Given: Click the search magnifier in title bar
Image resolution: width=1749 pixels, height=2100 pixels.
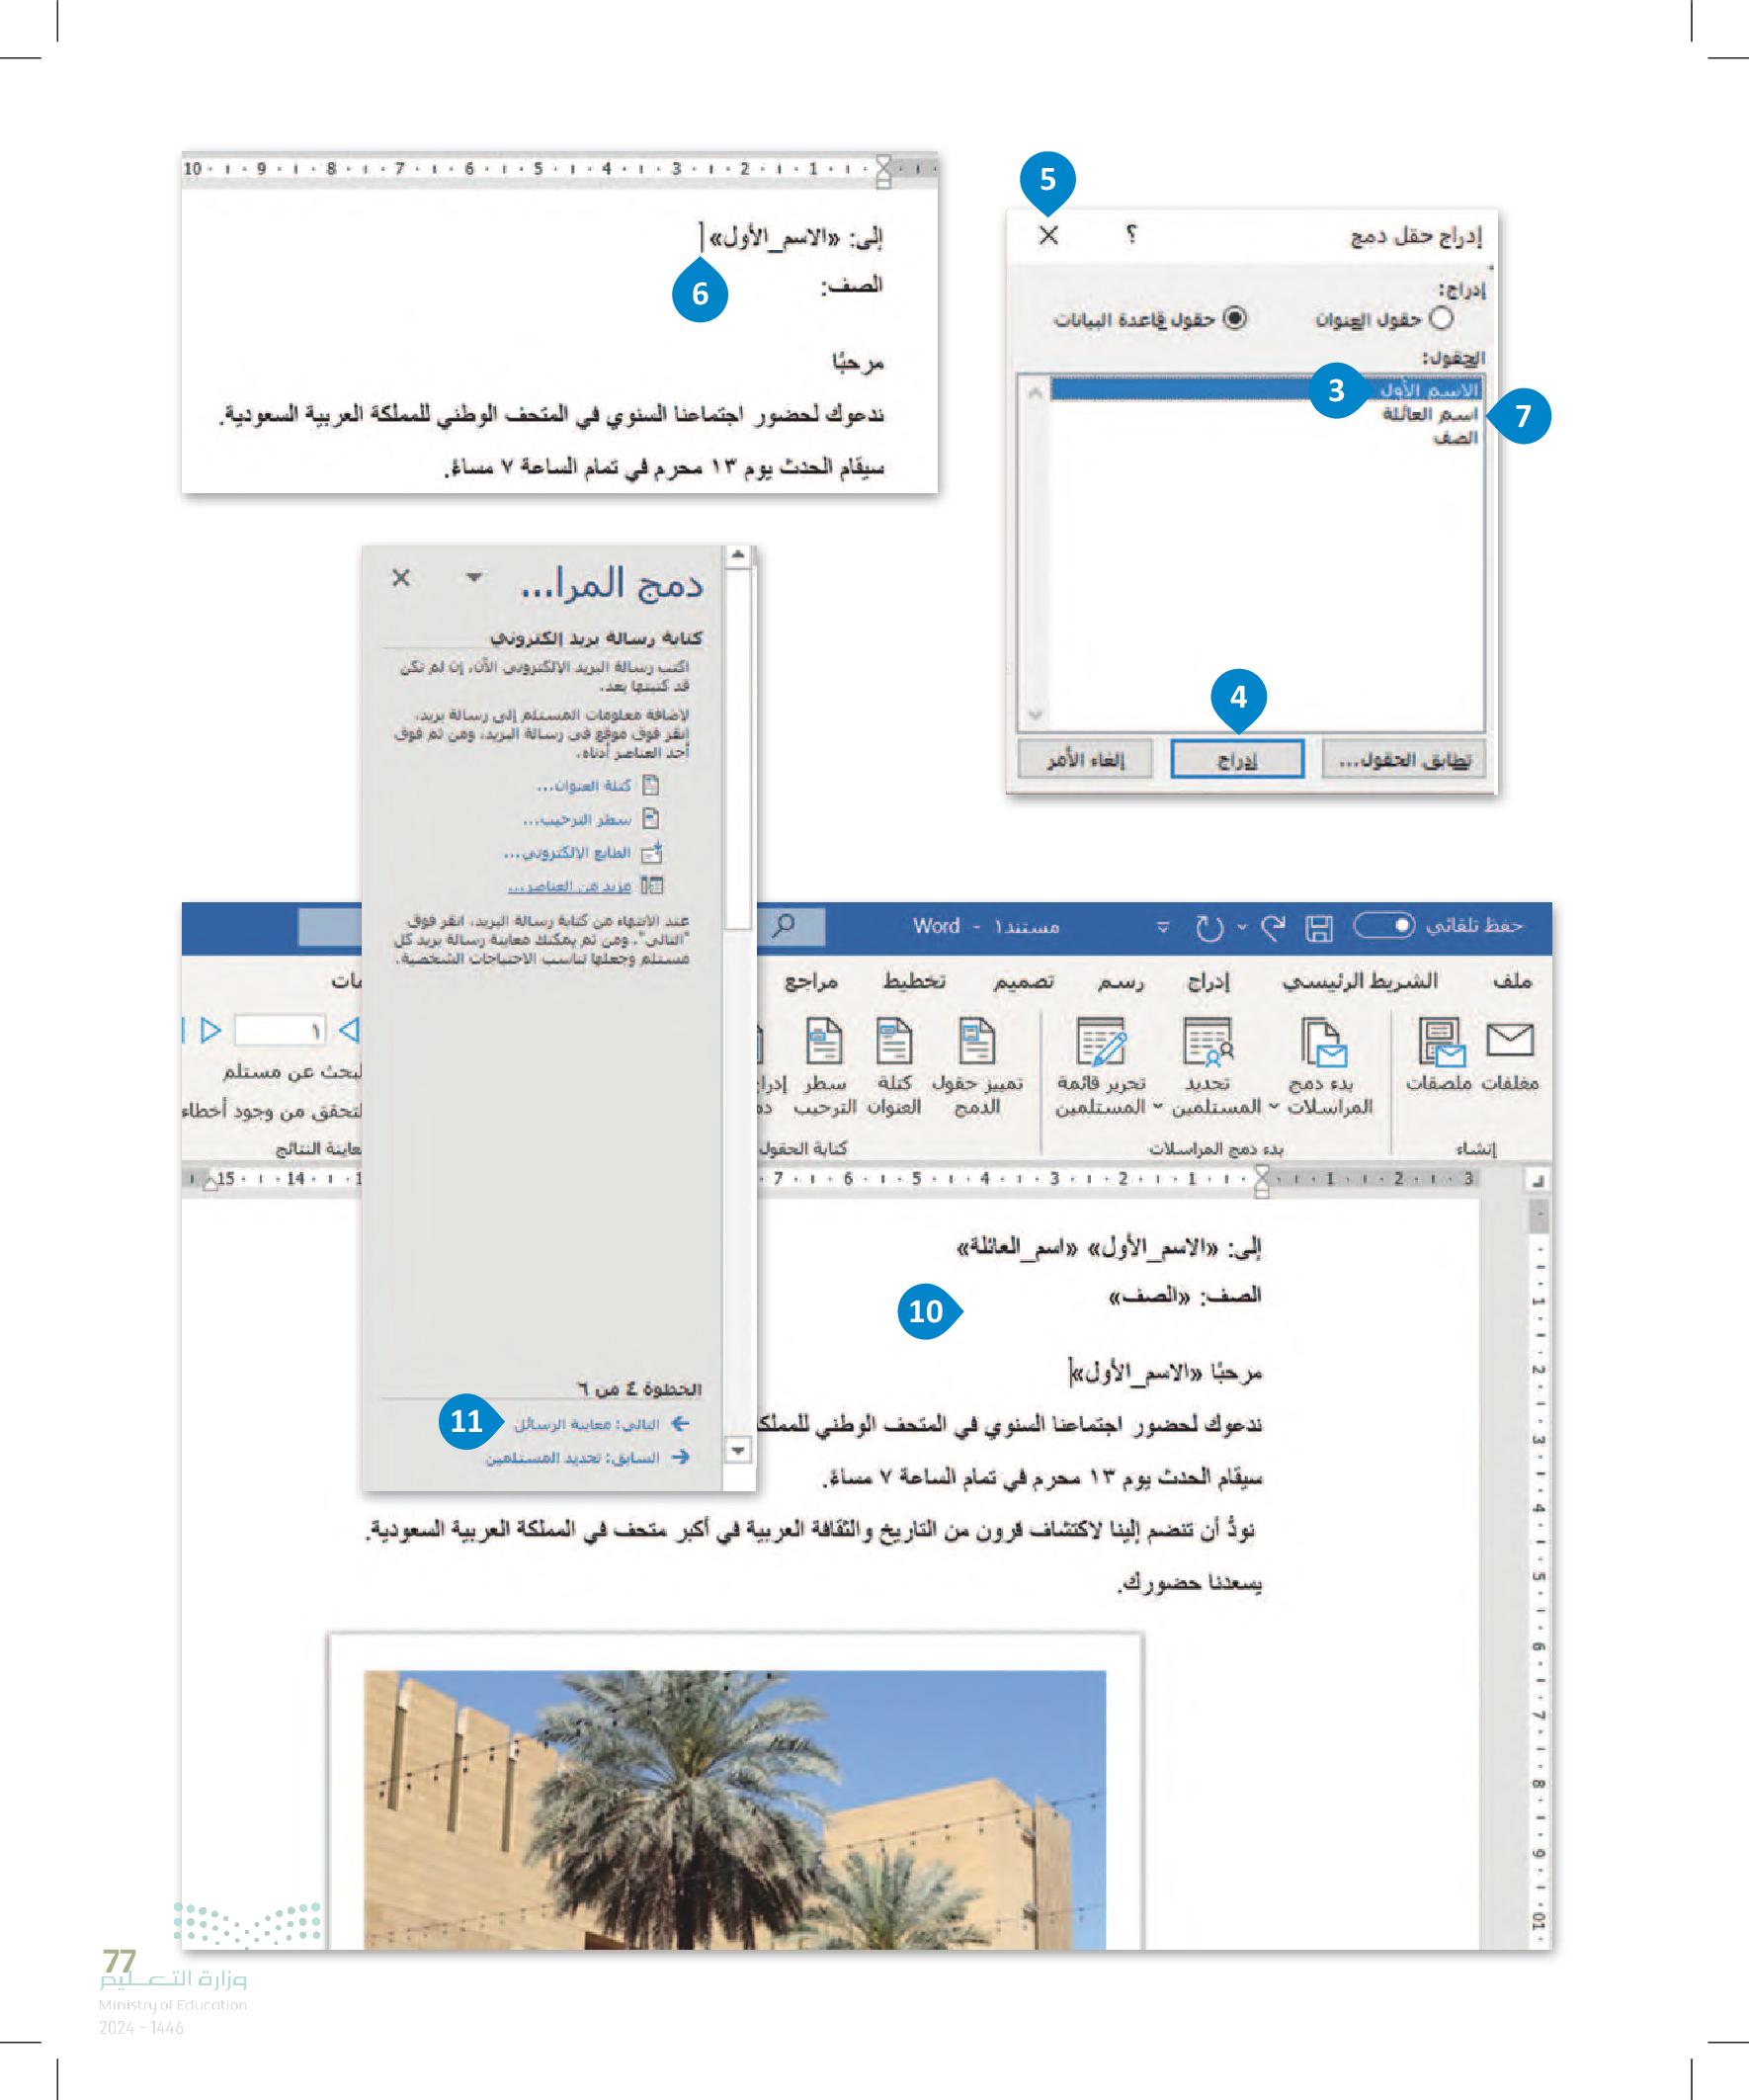Looking at the screenshot, I should pos(785,925).
